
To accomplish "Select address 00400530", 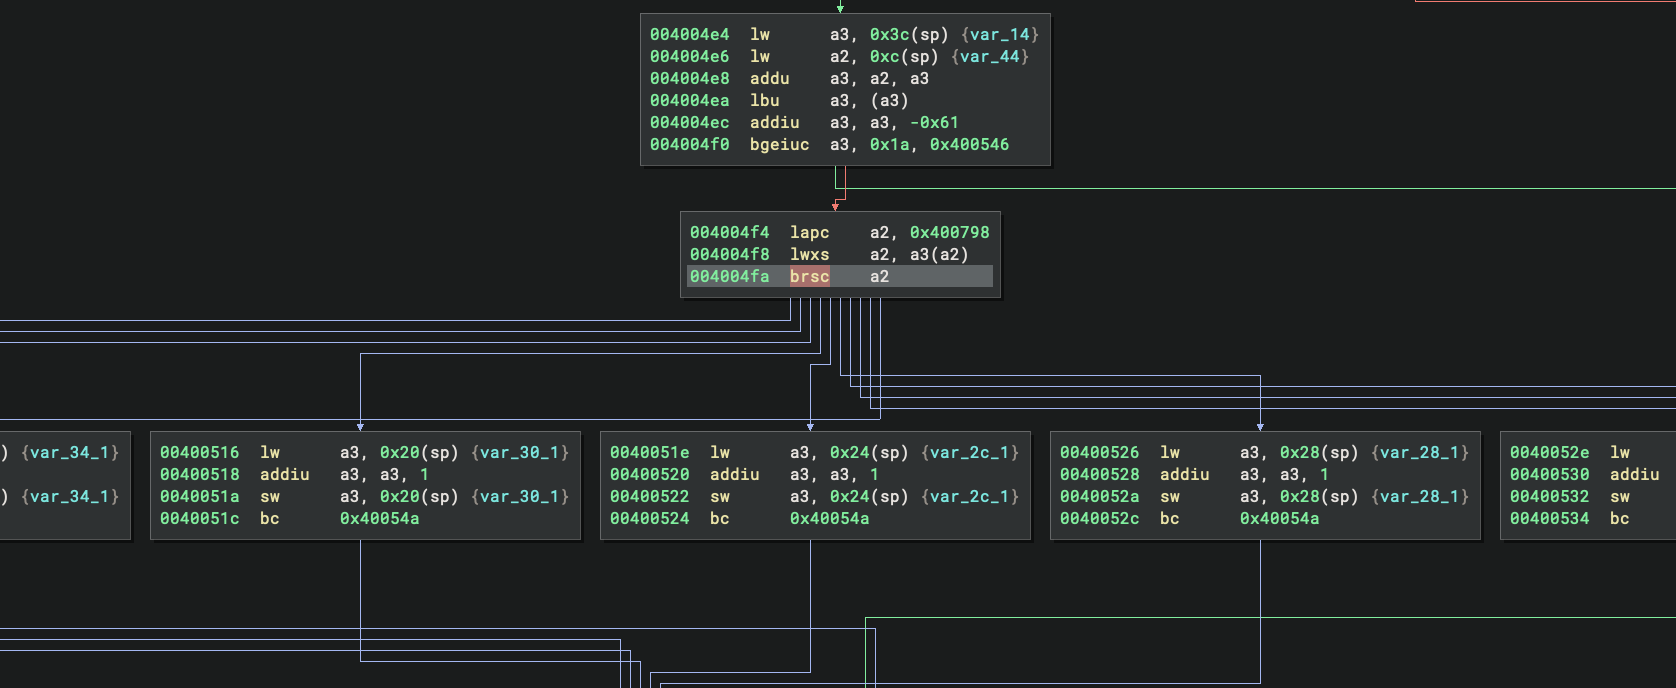I will click(x=1550, y=475).
